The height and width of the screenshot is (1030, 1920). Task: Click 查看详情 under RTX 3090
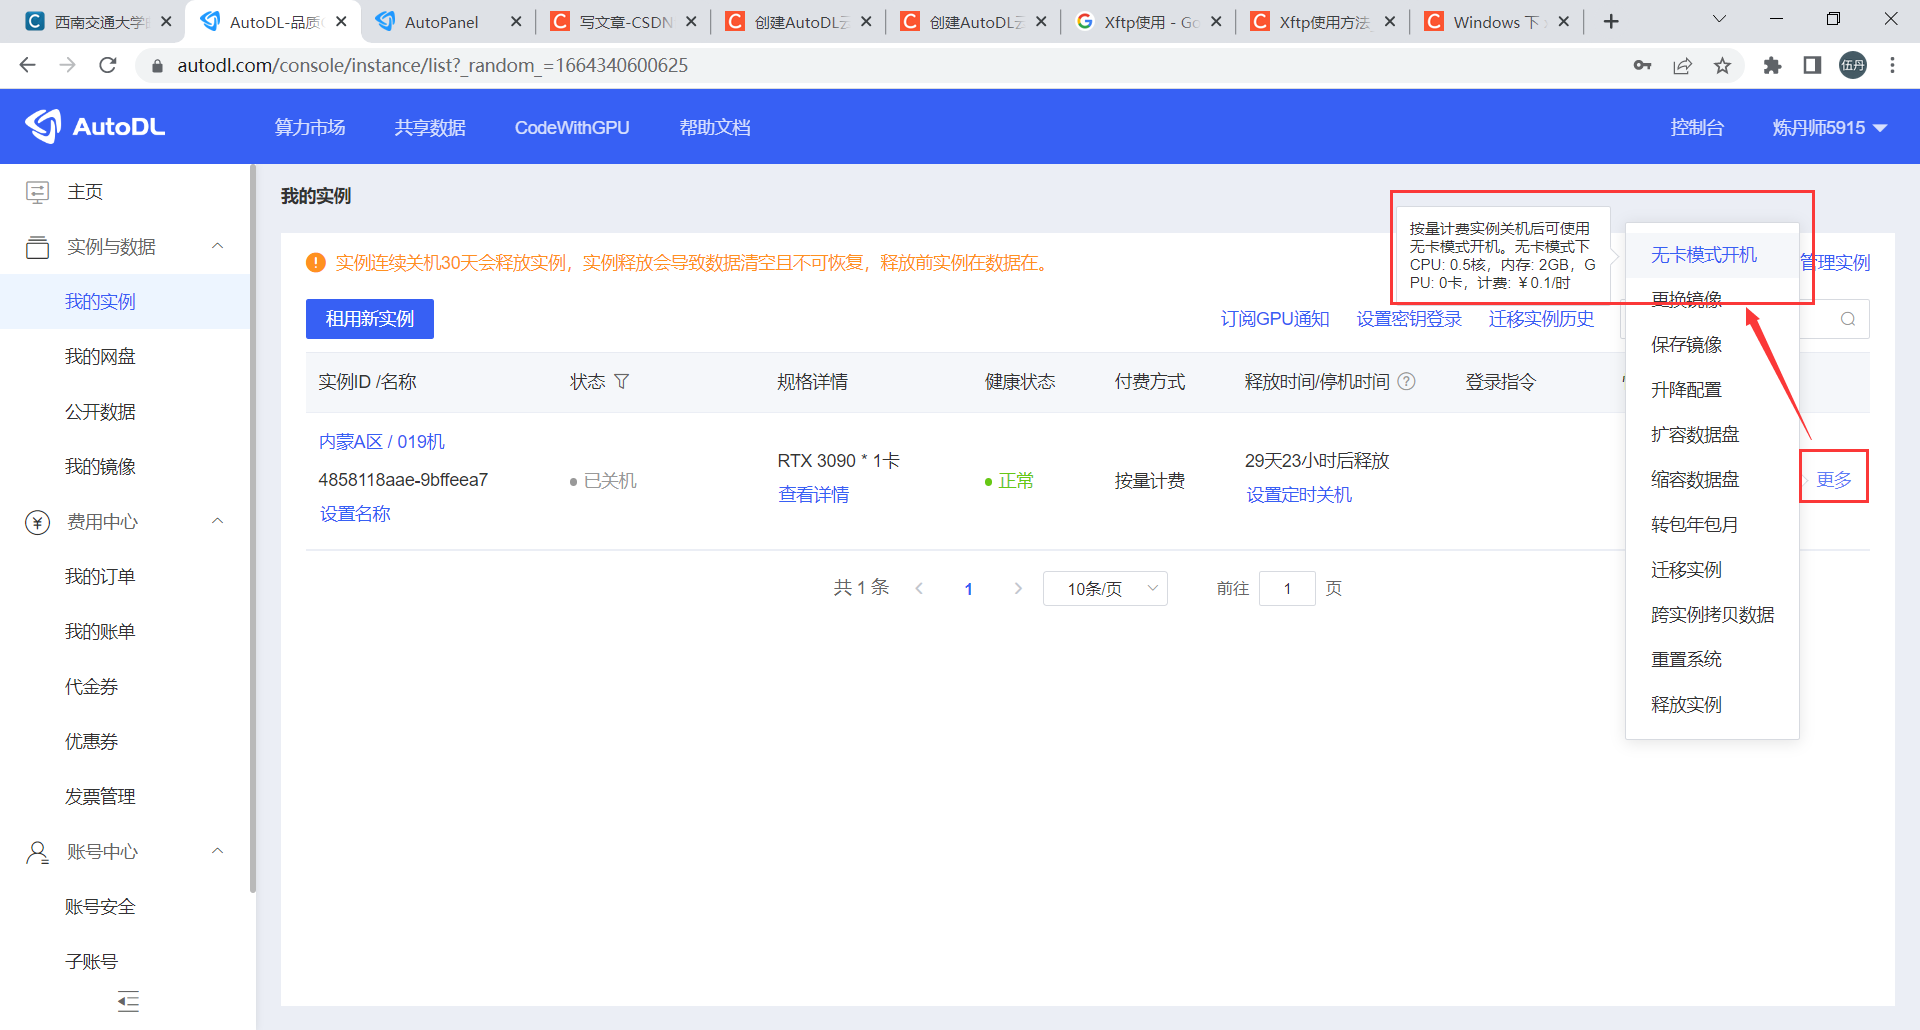[x=814, y=495]
